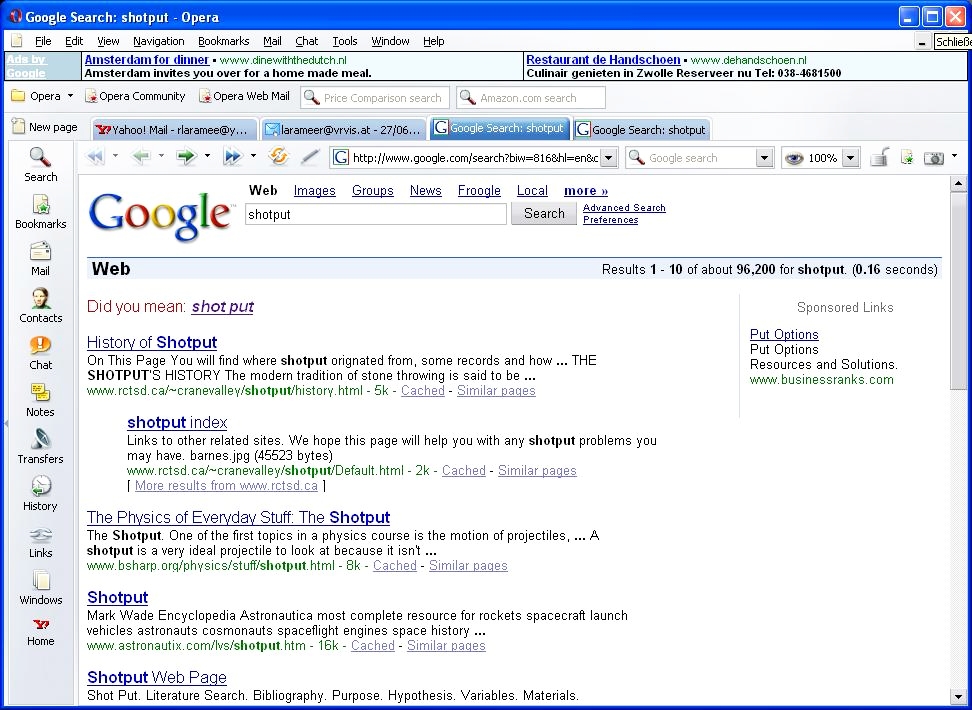Open the "History of Shotput" result
The height and width of the screenshot is (710, 972).
151,342
